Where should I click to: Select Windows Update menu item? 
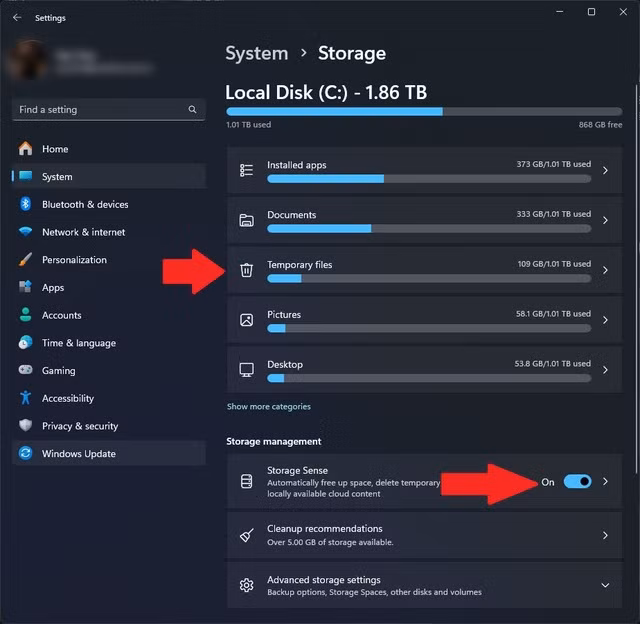pos(109,453)
